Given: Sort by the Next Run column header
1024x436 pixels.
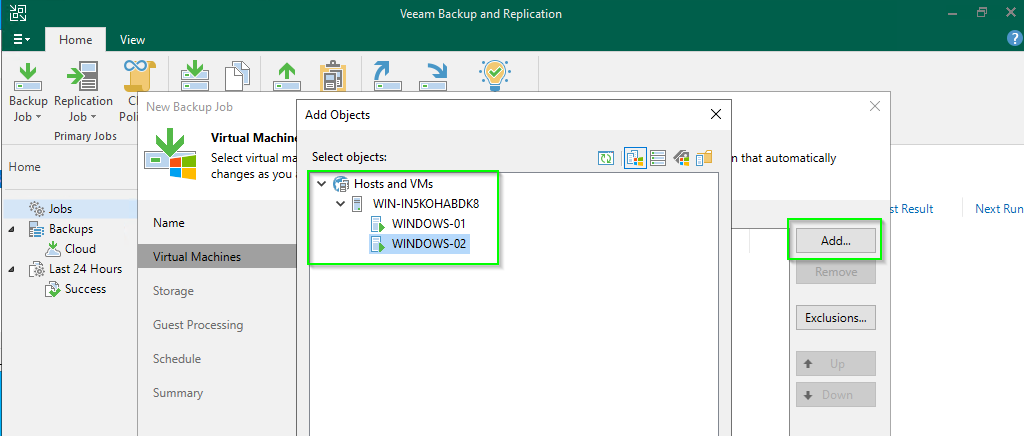Looking at the screenshot, I should tap(999, 208).
